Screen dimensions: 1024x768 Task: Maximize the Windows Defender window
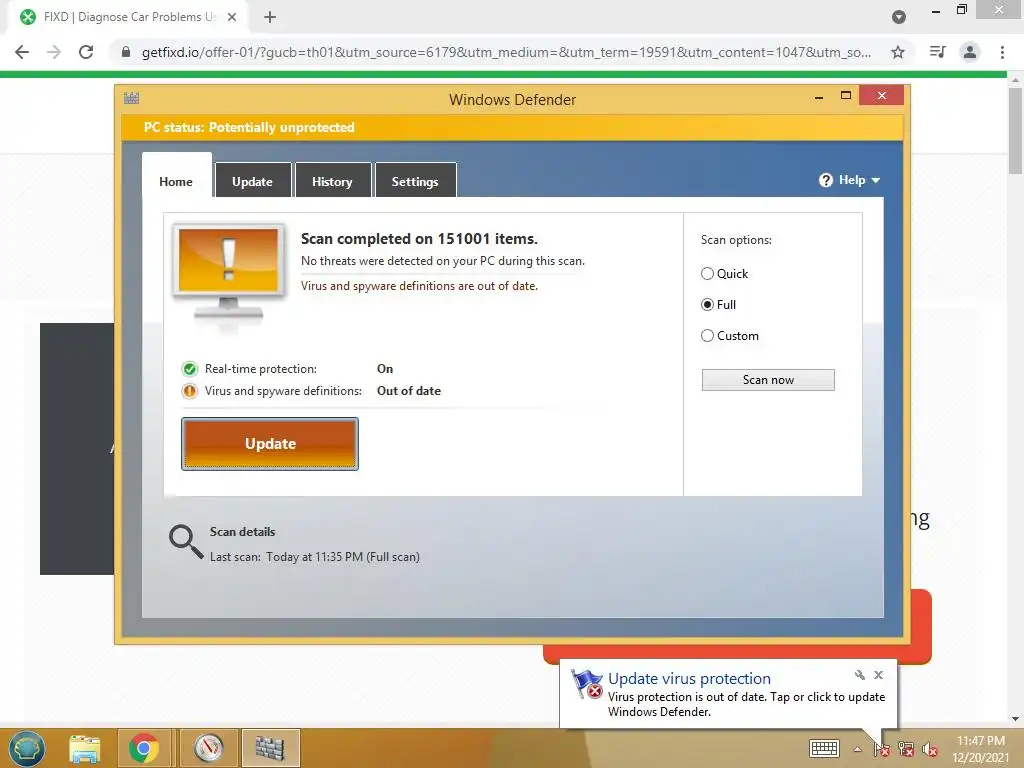[846, 95]
